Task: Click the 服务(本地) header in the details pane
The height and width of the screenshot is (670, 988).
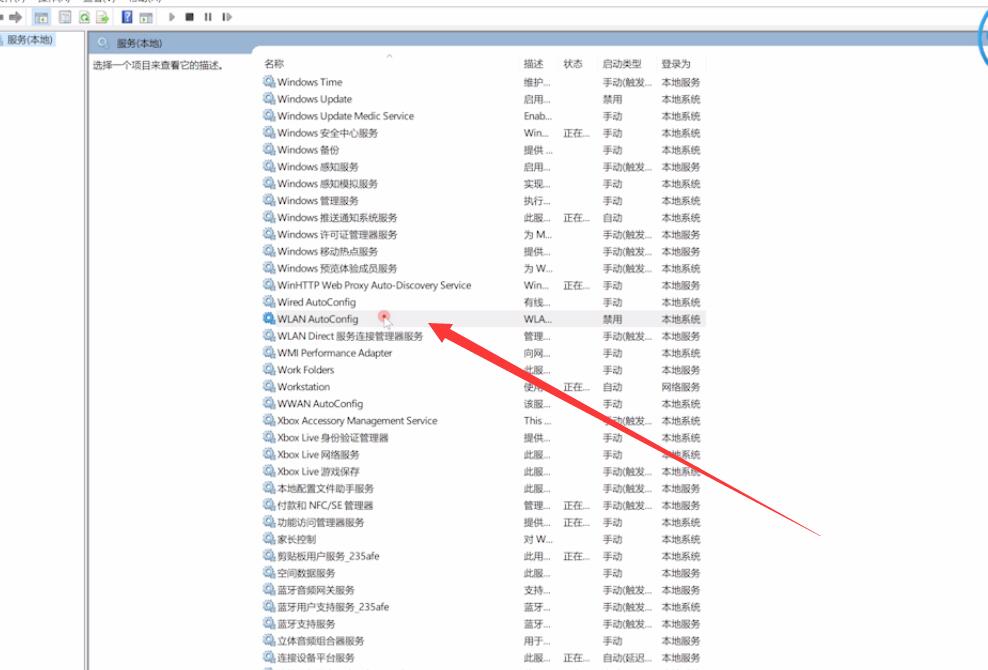Action: (x=139, y=43)
